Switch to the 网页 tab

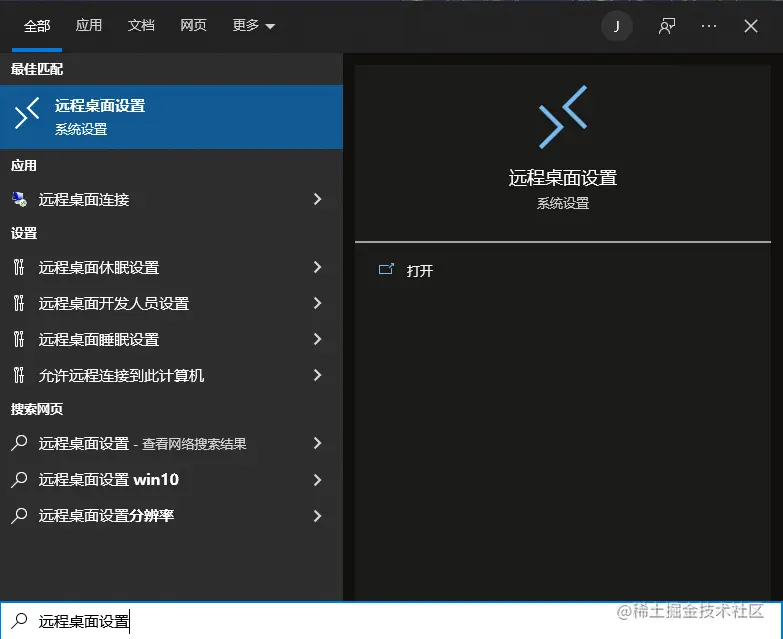point(193,25)
